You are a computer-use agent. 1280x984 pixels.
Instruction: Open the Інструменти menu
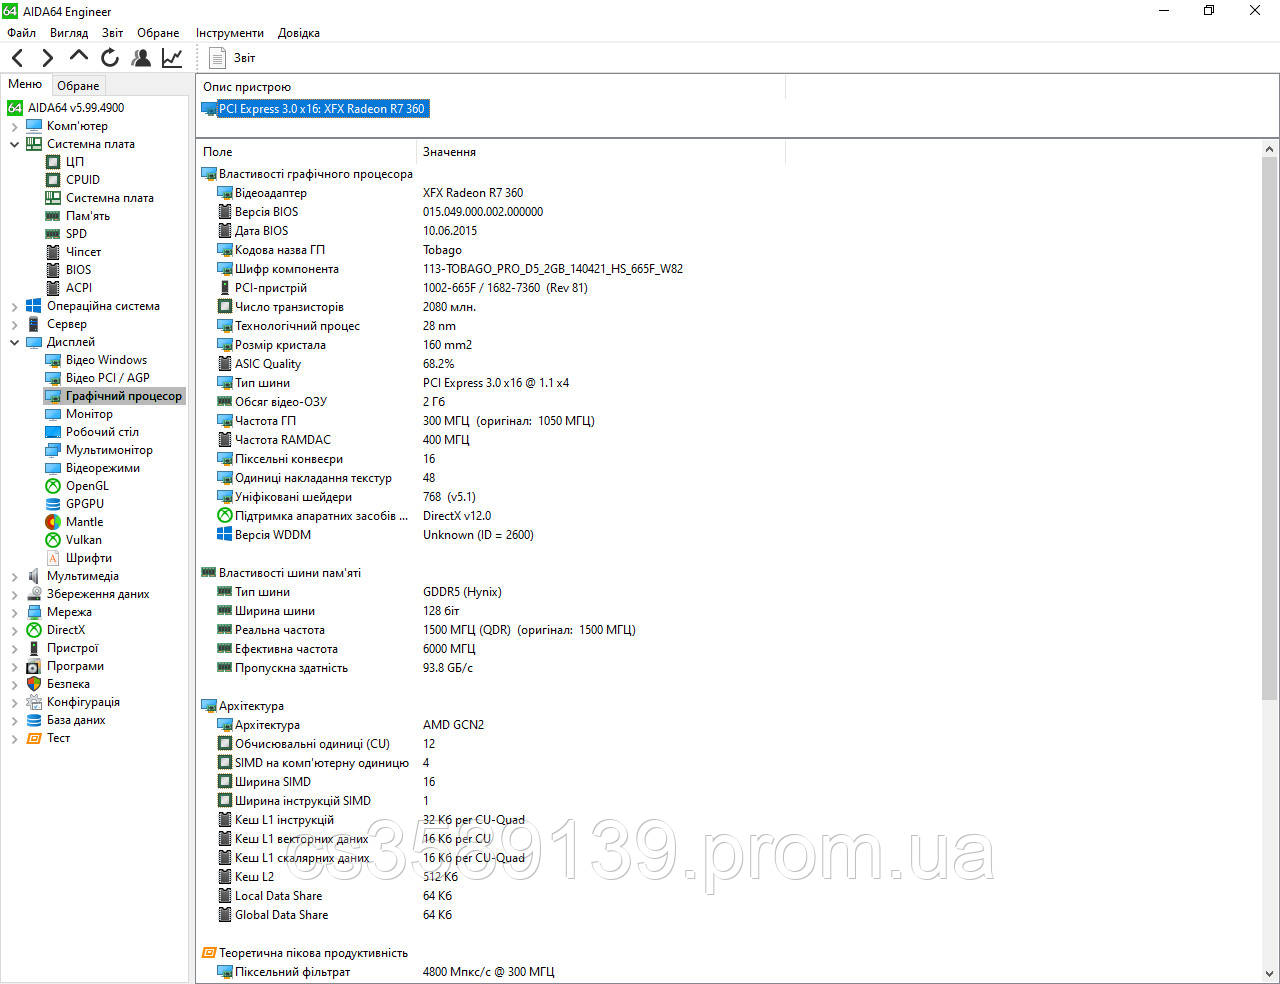pyautogui.click(x=229, y=32)
